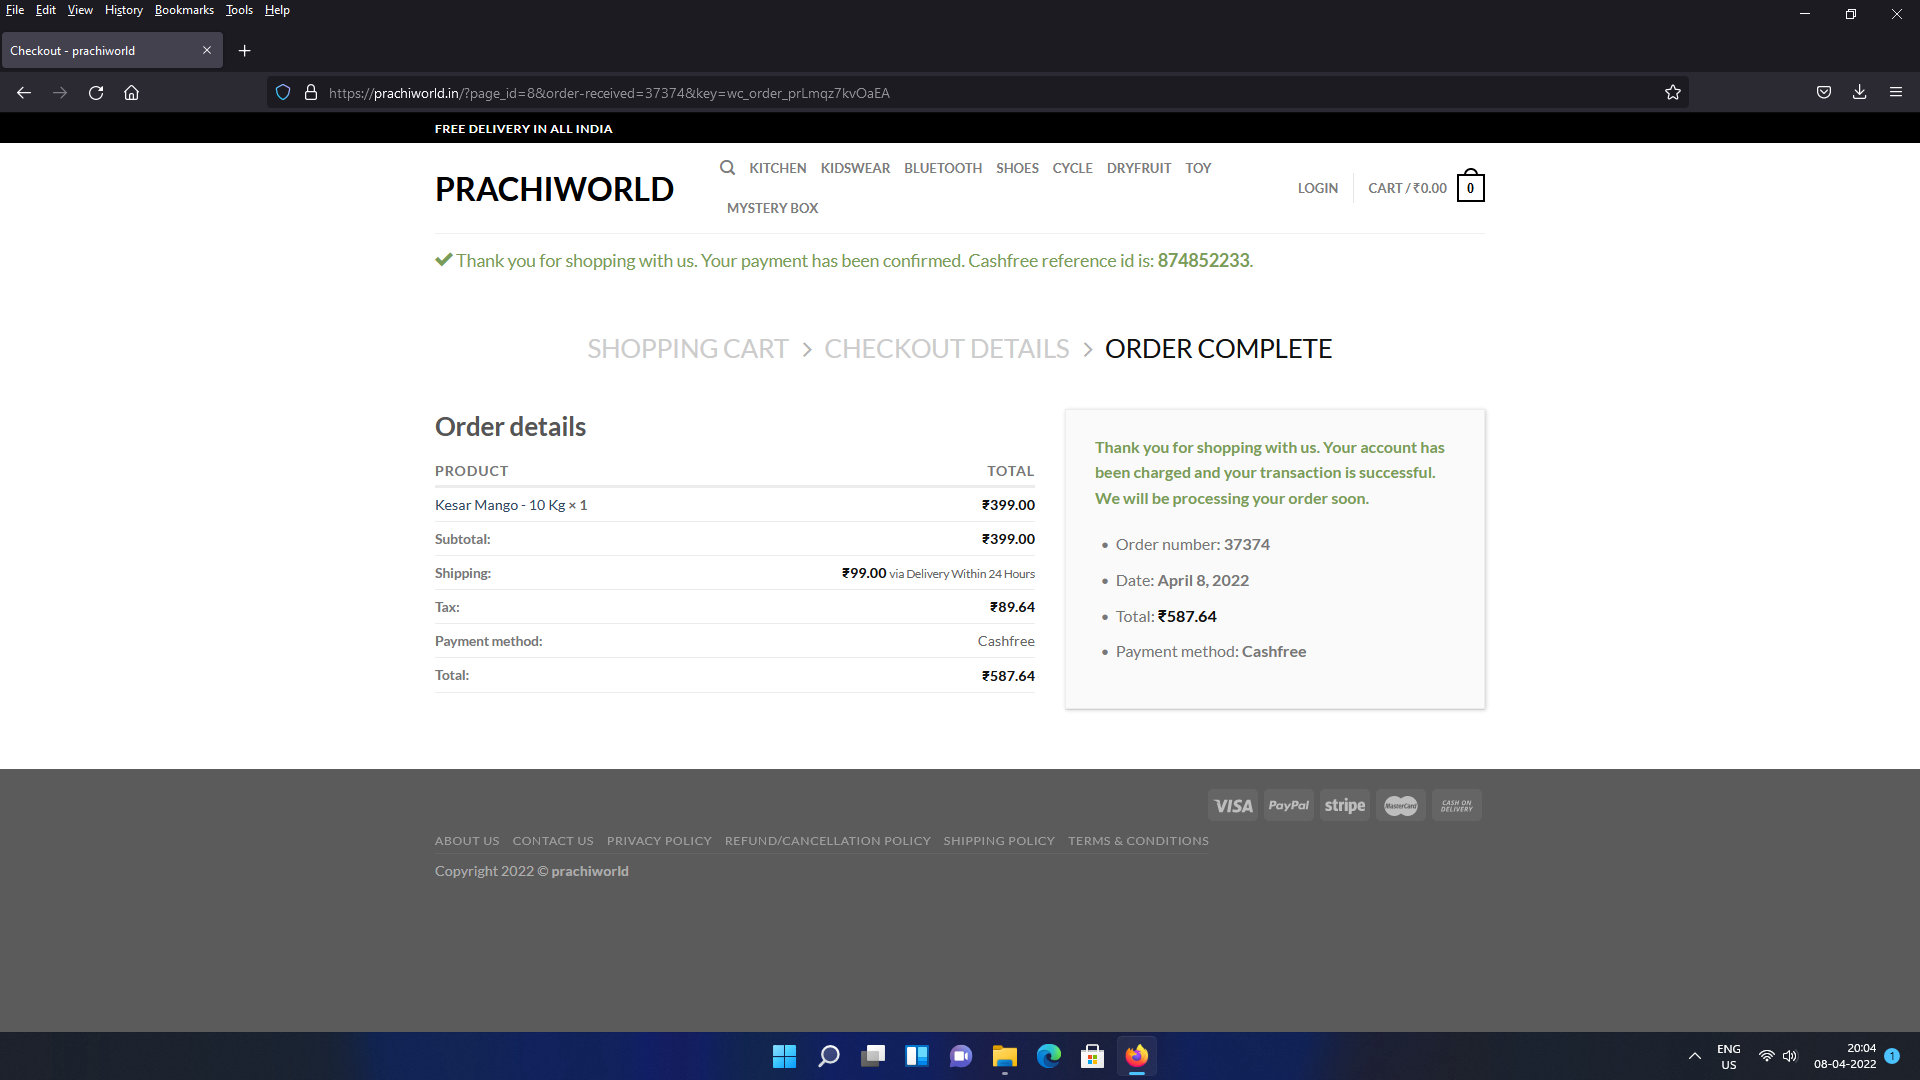Open the Firefox downloads panel
This screenshot has width=1920, height=1080.
[1859, 92]
